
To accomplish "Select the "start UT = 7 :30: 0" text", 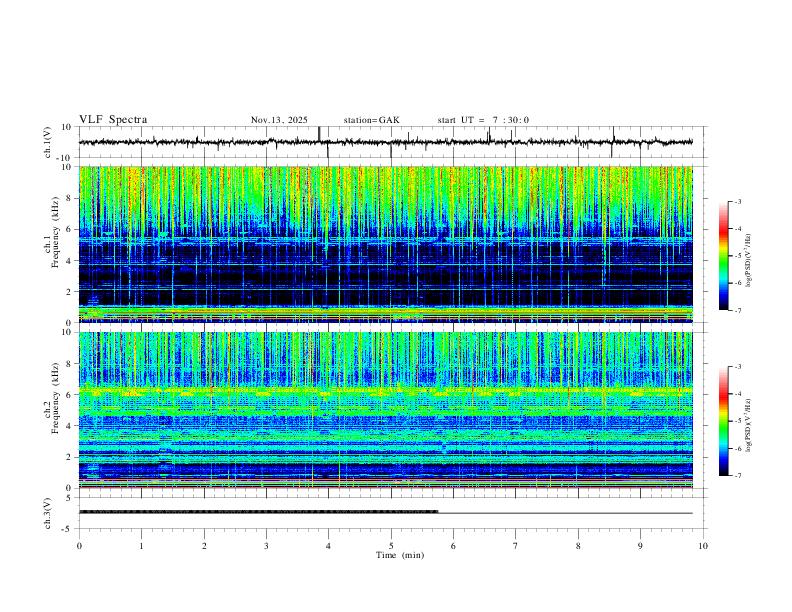I will coord(483,120).
